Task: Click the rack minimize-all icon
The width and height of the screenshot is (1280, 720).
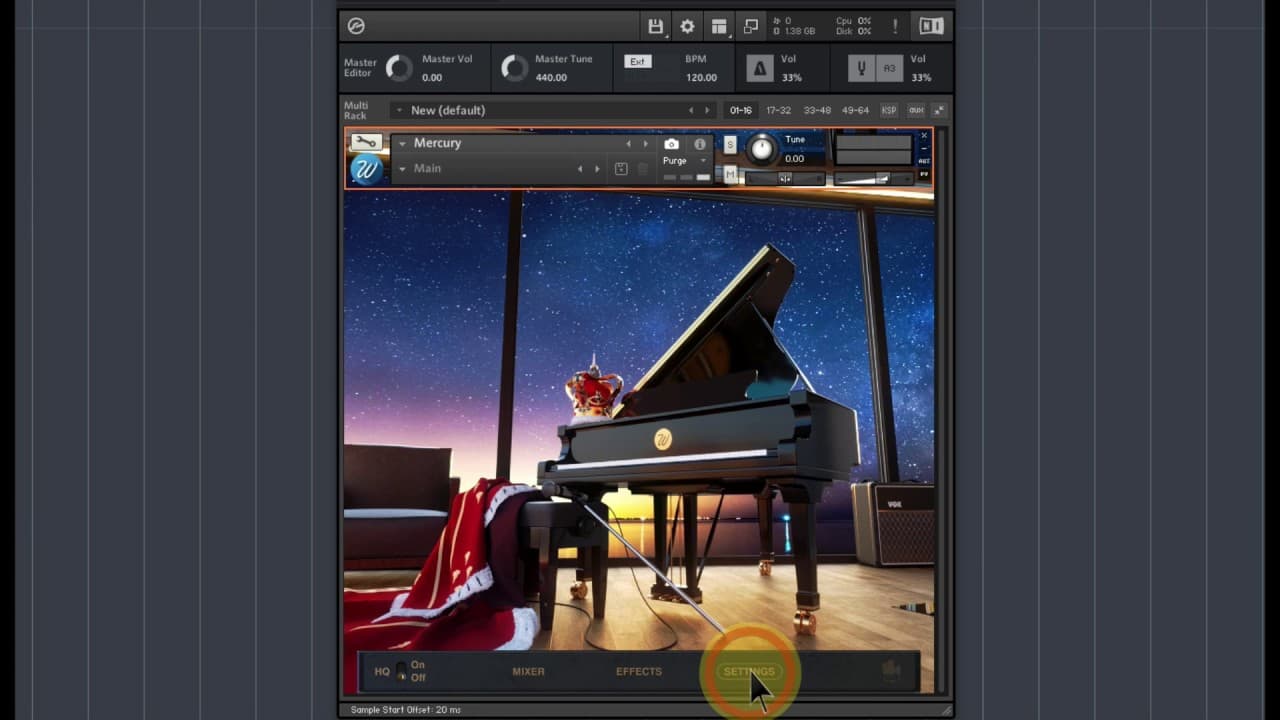Action: point(939,110)
